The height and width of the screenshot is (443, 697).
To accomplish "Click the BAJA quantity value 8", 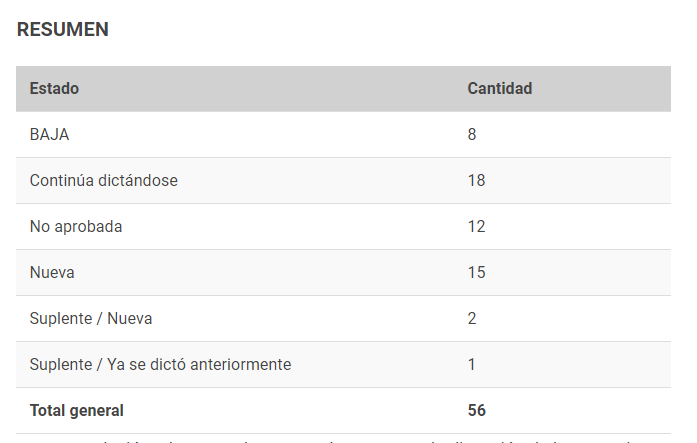I will [472, 134].
